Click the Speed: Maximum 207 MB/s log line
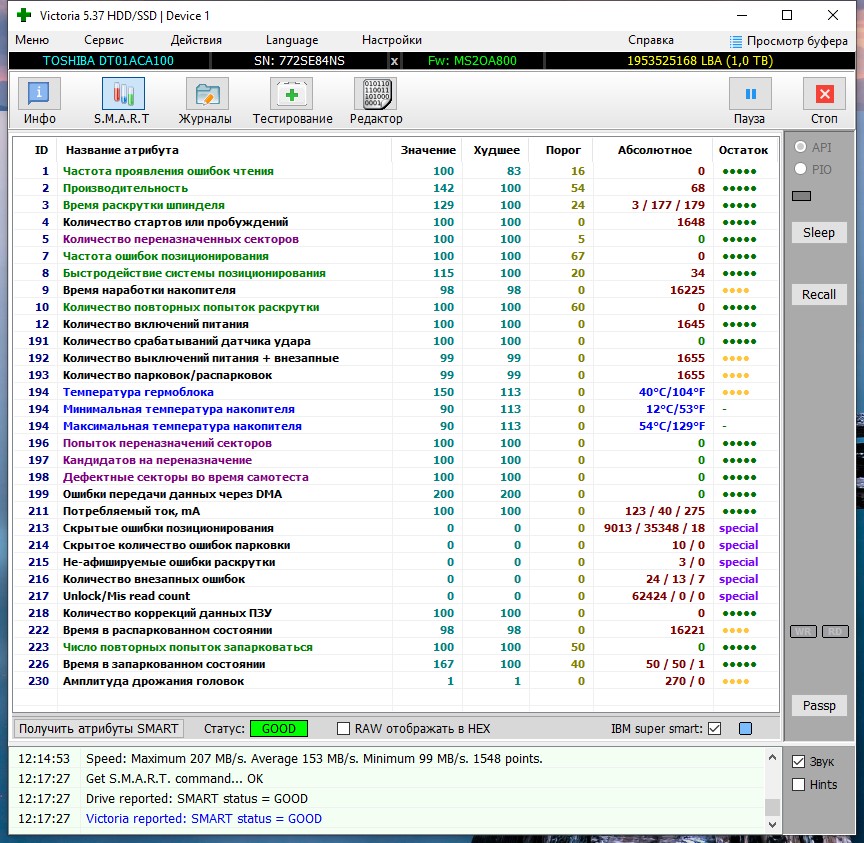This screenshot has width=864, height=843. click(x=314, y=759)
